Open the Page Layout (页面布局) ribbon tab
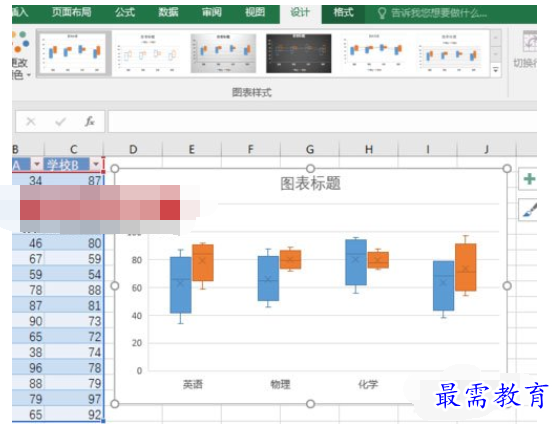This screenshot has width=557, height=427. 71,12
